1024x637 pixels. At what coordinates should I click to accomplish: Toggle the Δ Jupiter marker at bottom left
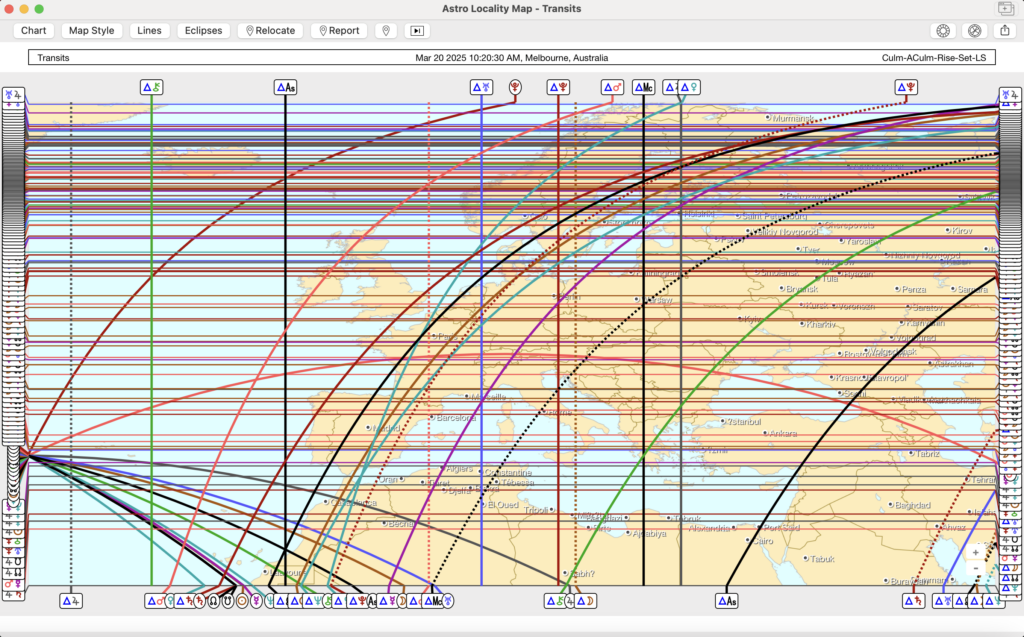(x=71, y=601)
